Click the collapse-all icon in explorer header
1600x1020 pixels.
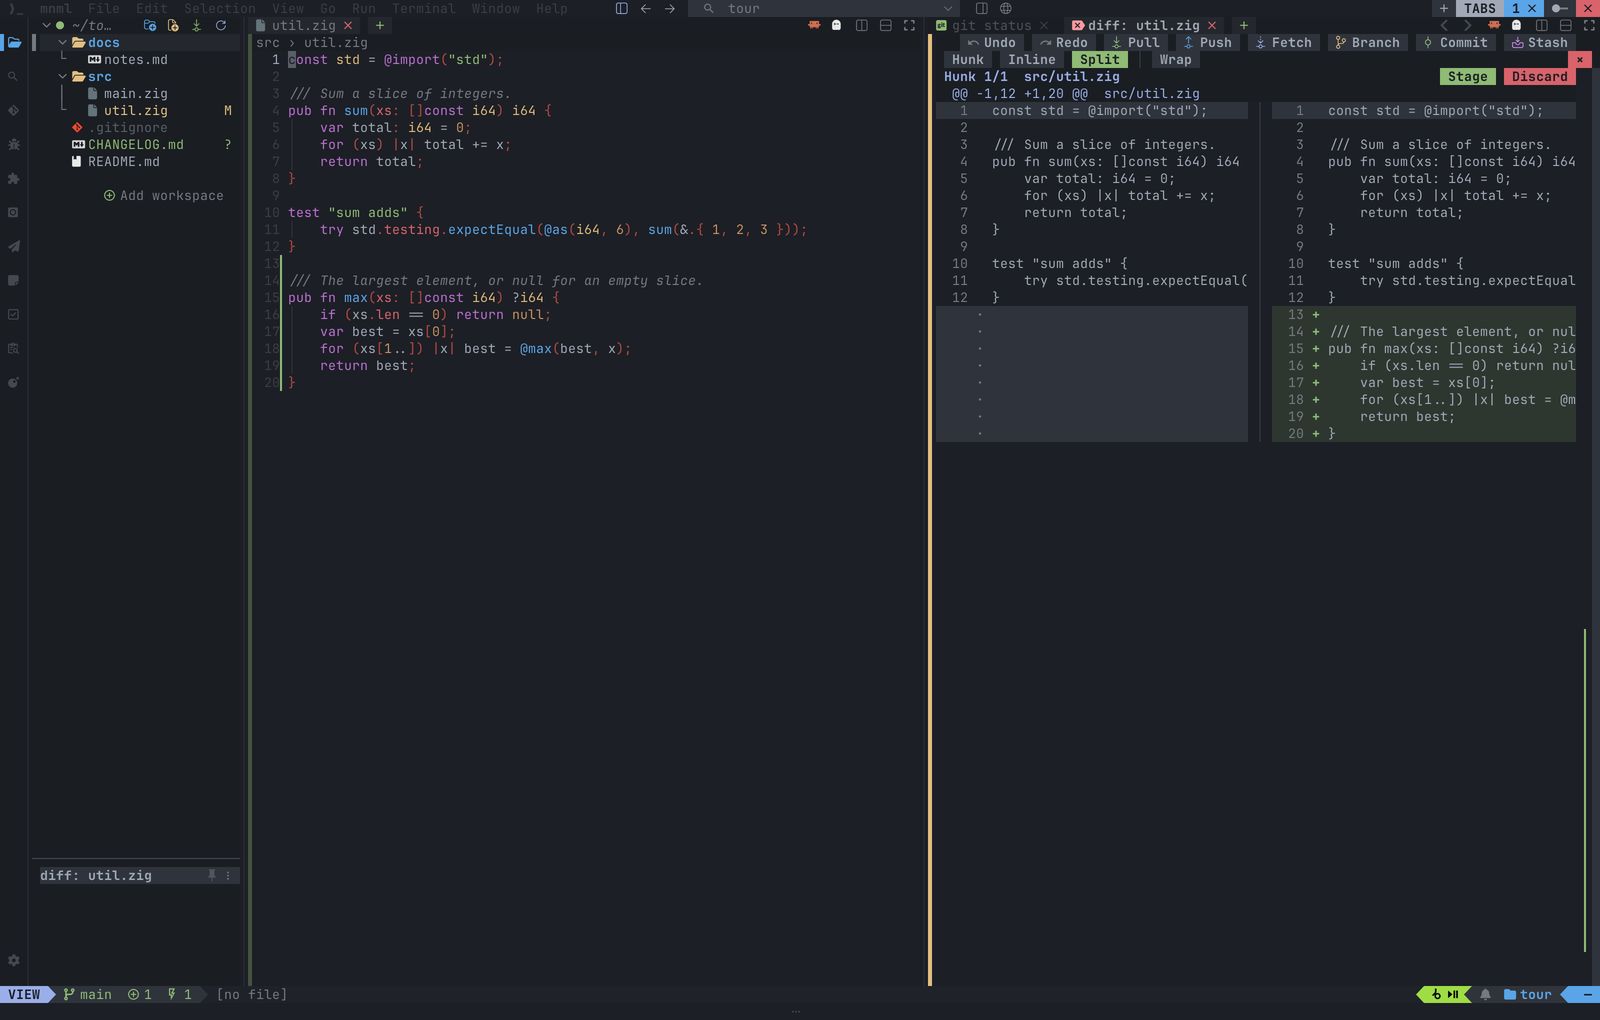coord(197,25)
